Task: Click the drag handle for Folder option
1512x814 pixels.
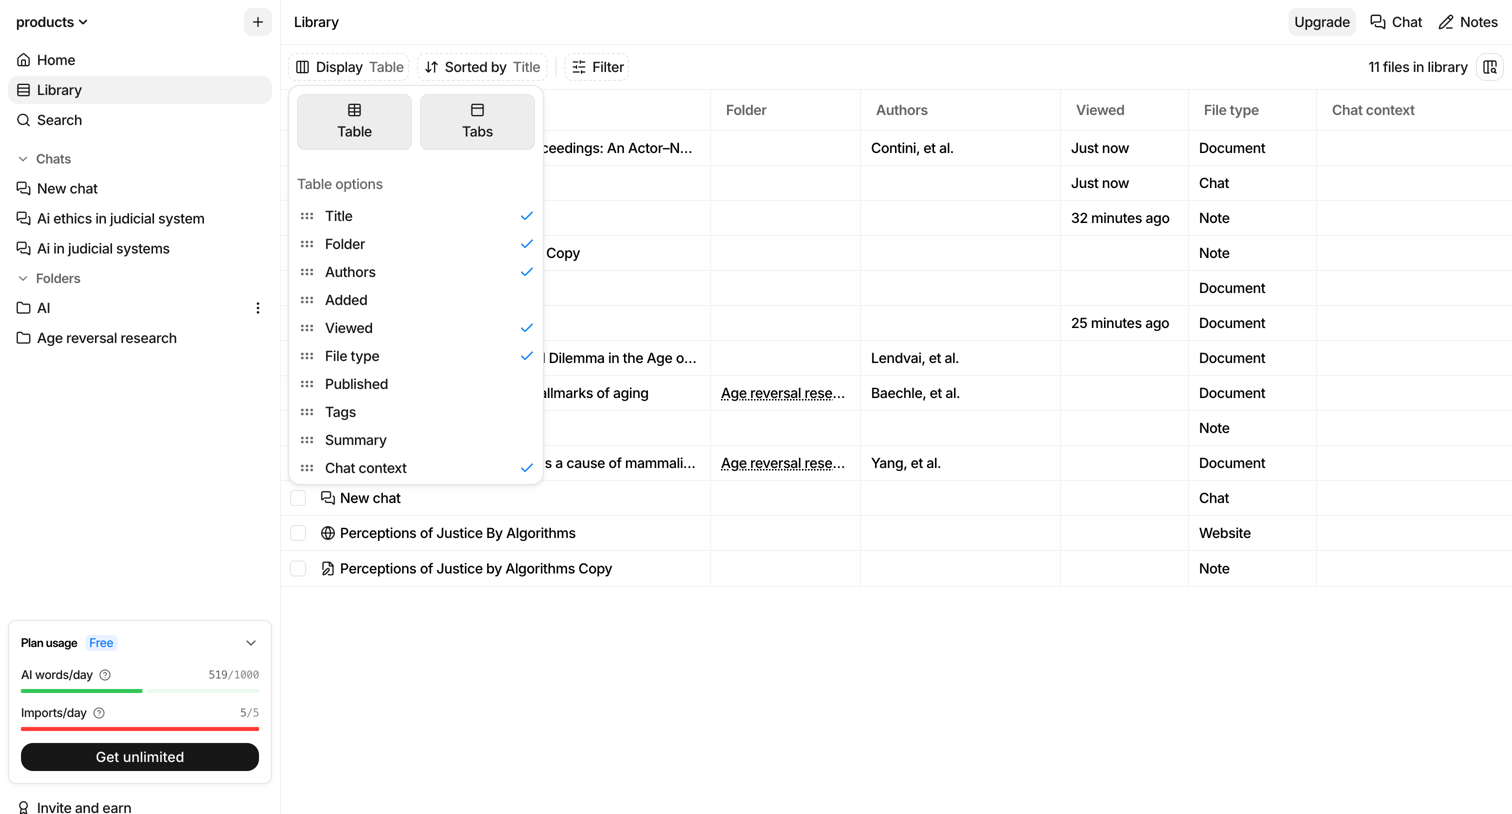Action: click(x=307, y=244)
